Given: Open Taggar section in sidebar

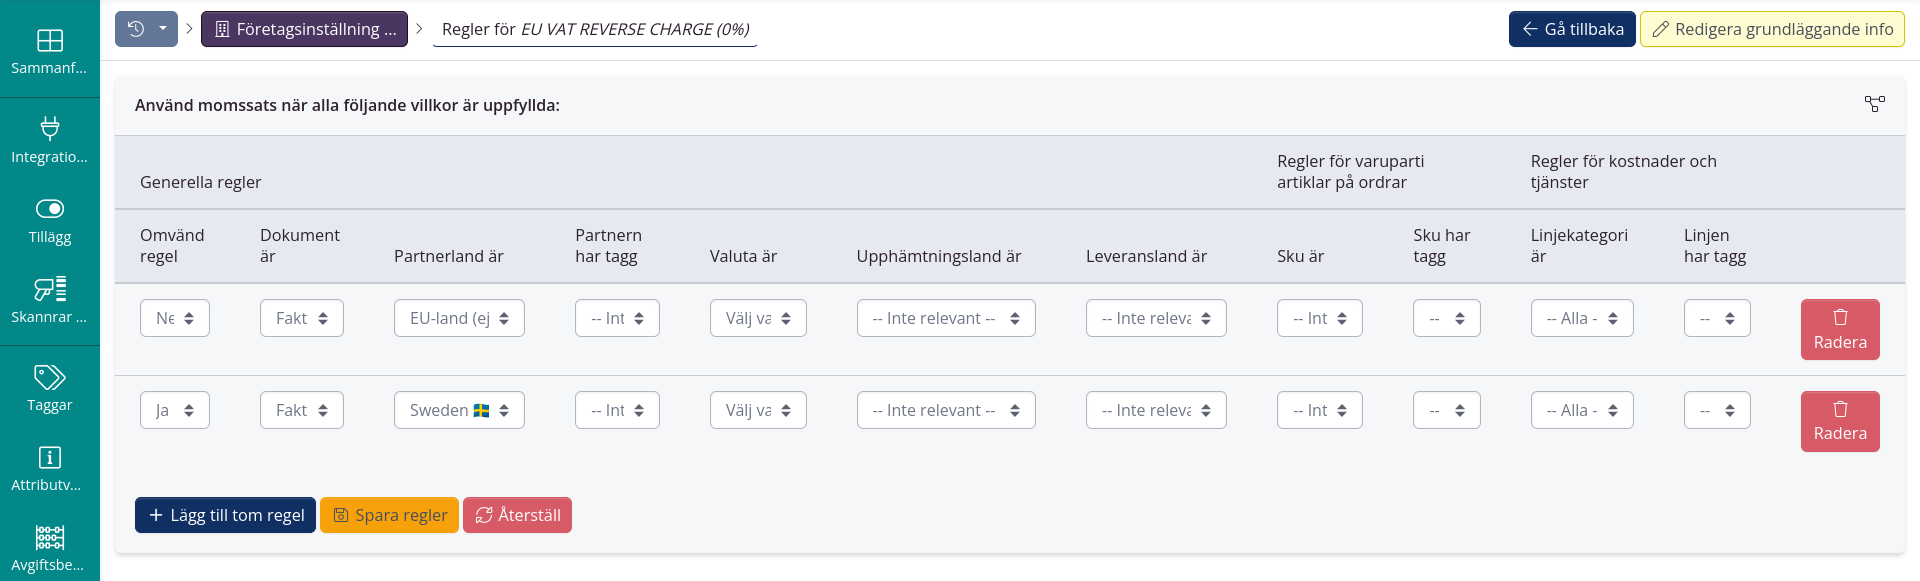Looking at the screenshot, I should 49,388.
